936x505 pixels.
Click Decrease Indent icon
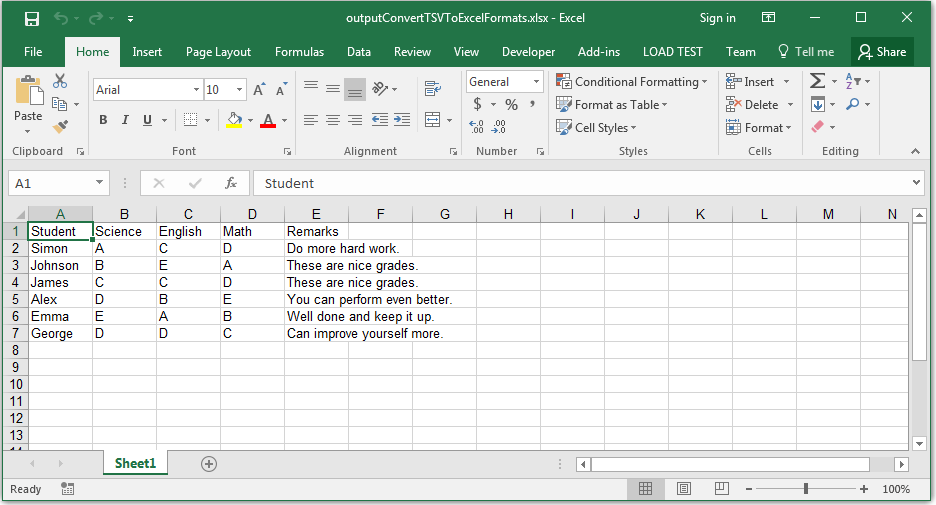pyautogui.click(x=380, y=119)
